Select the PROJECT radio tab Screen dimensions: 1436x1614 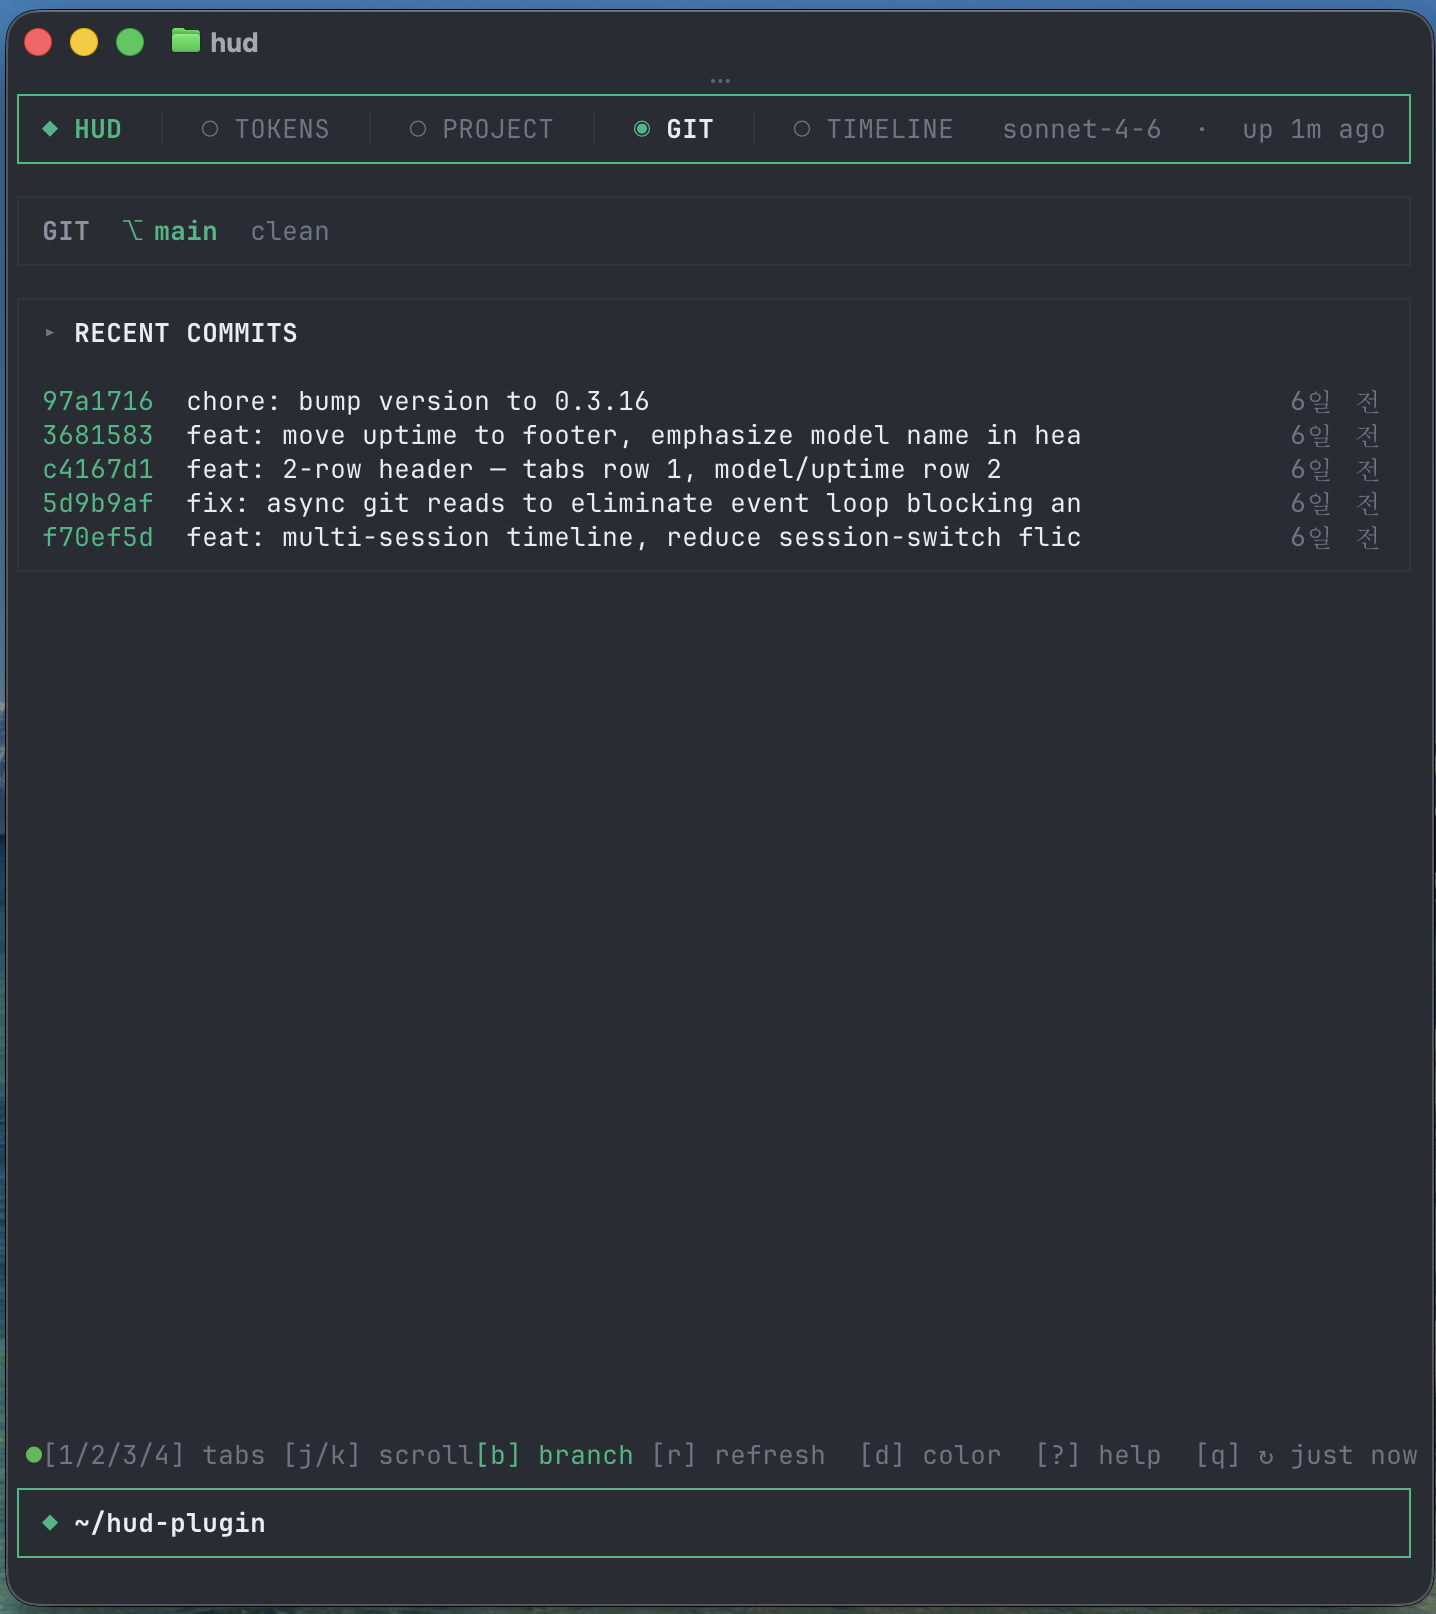point(482,129)
